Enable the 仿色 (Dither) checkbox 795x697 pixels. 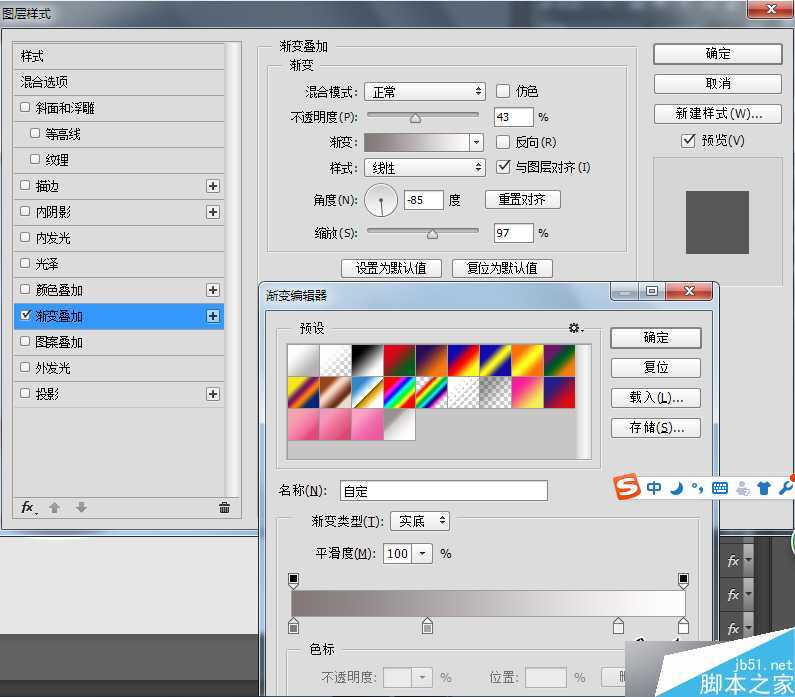[x=503, y=91]
